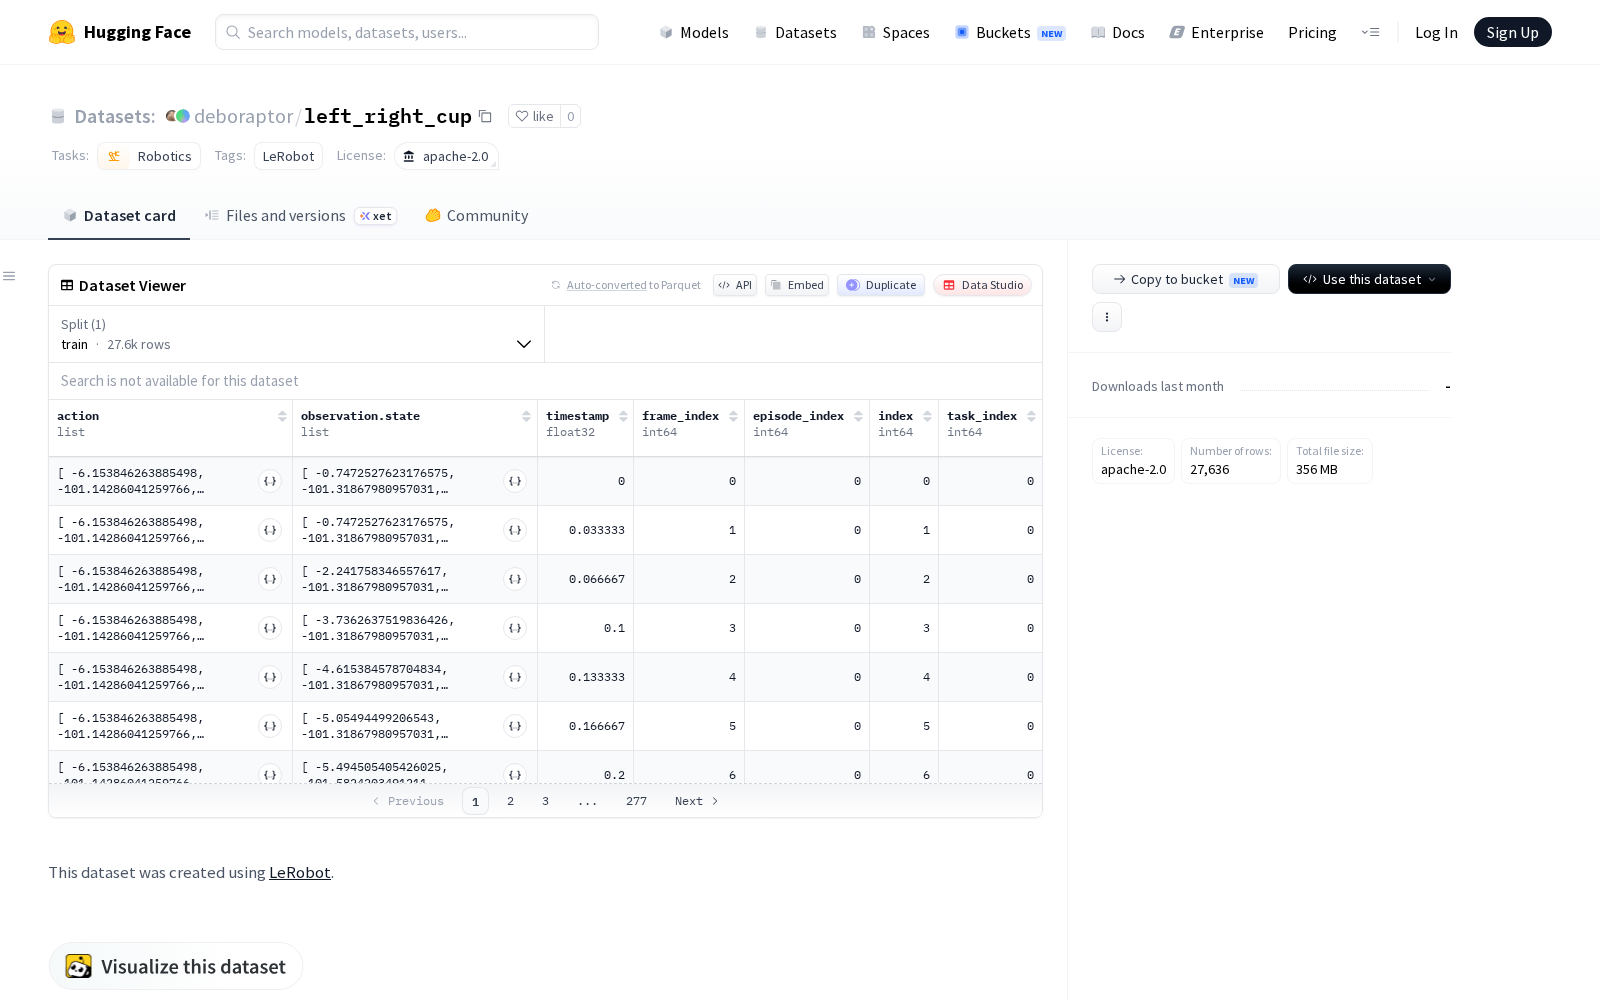Focus the search models and datasets field
The width and height of the screenshot is (1600, 1000).
[x=407, y=32]
